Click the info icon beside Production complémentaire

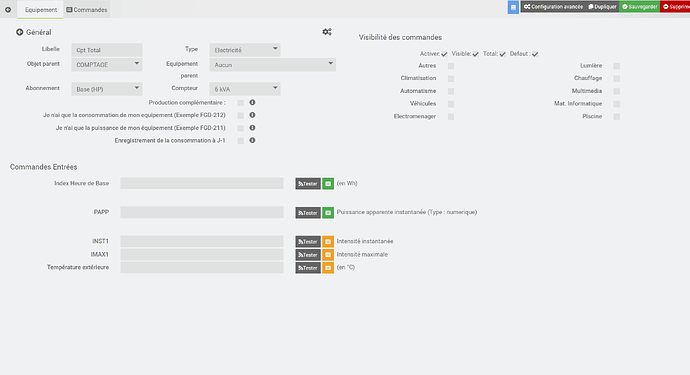pyautogui.click(x=252, y=103)
